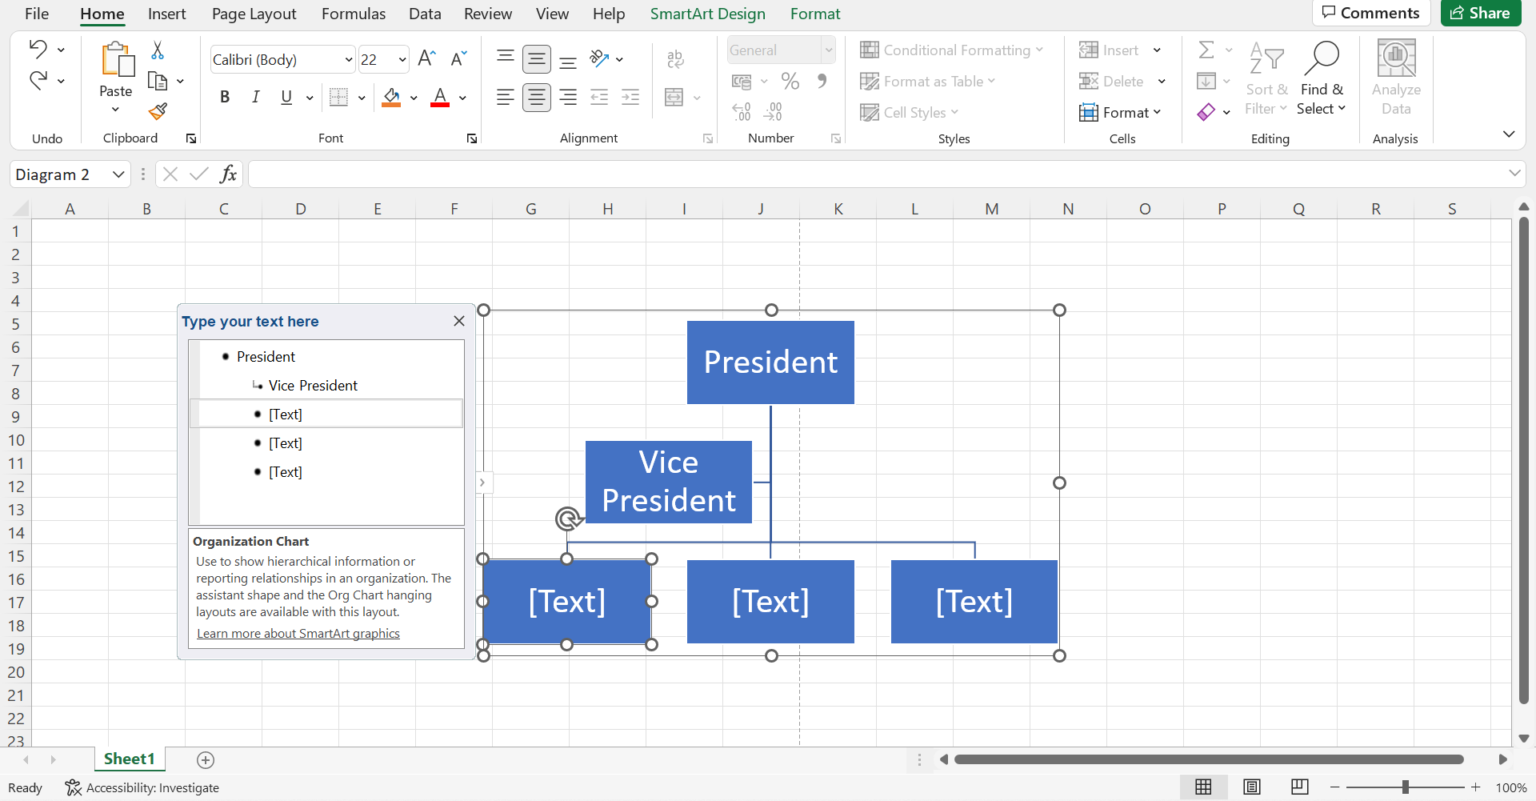Click the Percent Style icon

tap(789, 81)
